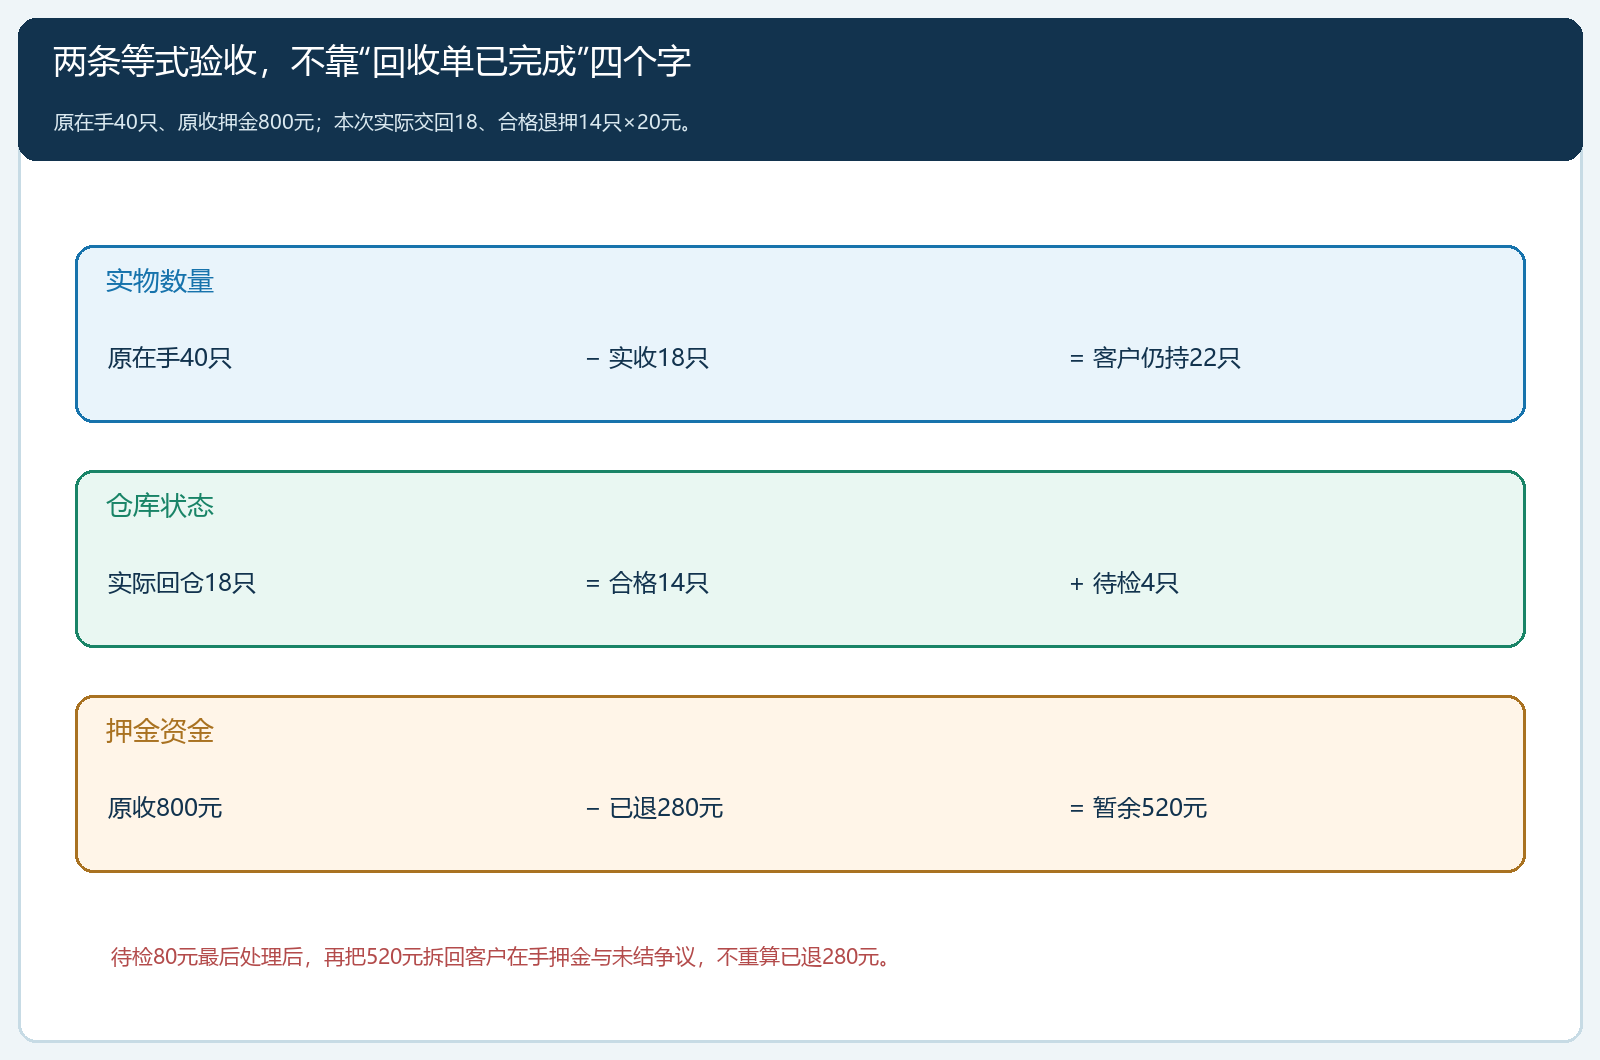Screen dimensions: 1600x1060
Task: Select the "原收800元" term
Action: point(165,808)
